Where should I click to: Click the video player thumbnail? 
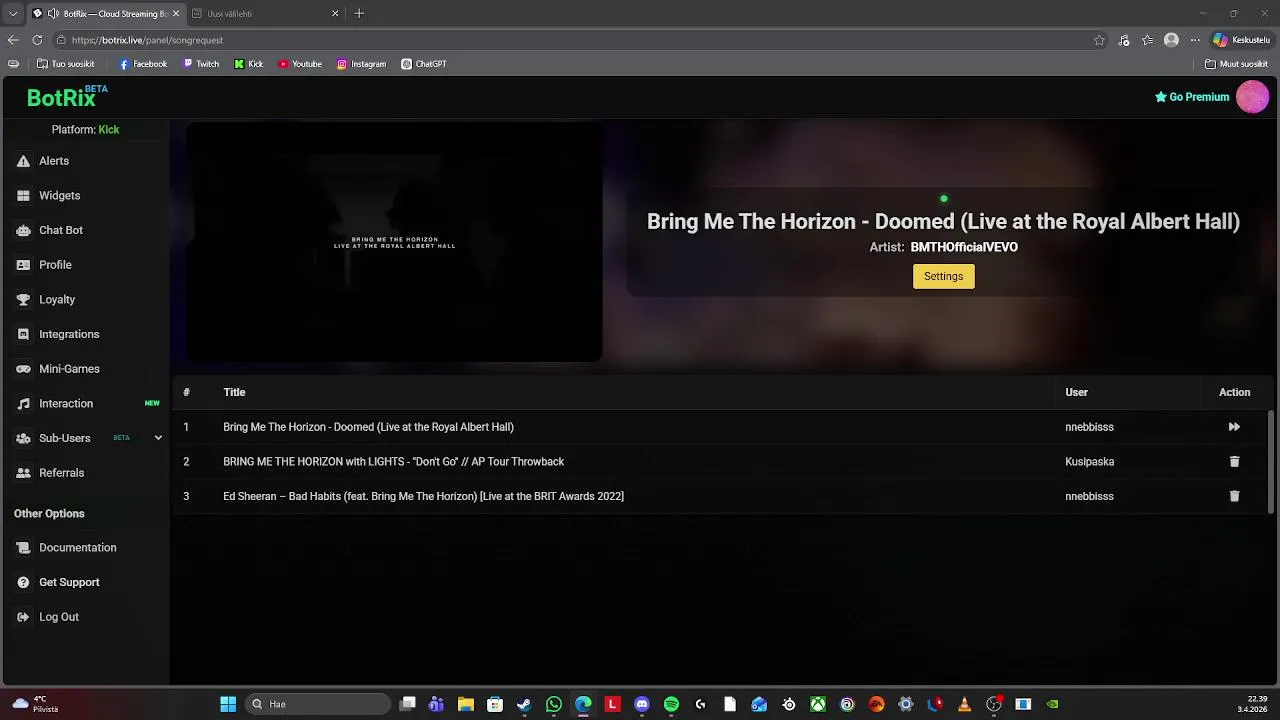[x=394, y=242]
